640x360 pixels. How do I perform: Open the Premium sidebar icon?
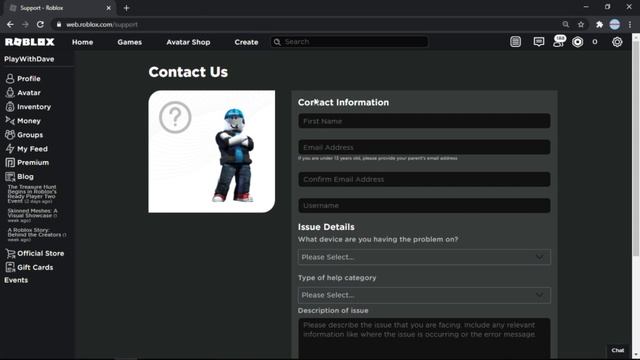coord(10,162)
